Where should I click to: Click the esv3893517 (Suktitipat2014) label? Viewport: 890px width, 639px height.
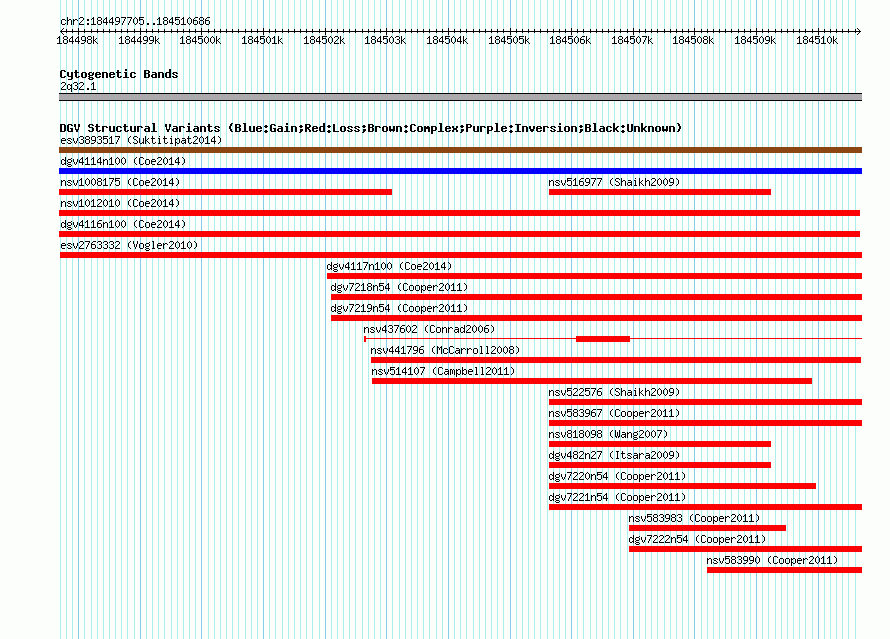click(141, 140)
